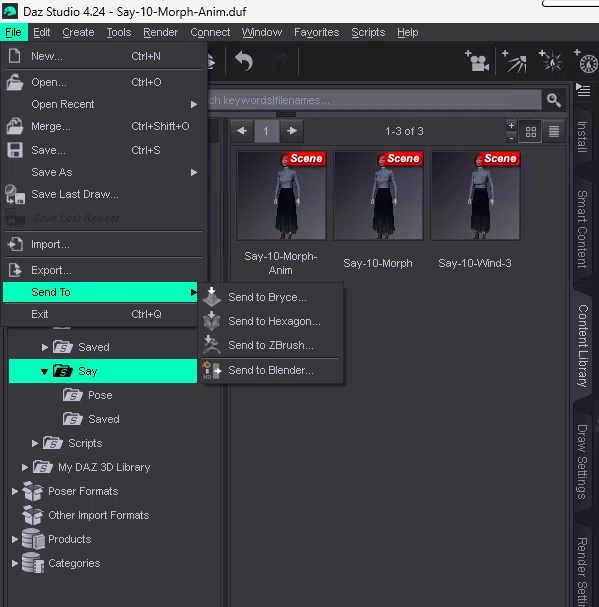Open the Render menu
Screen dimensions: 599x607
coord(160,32)
